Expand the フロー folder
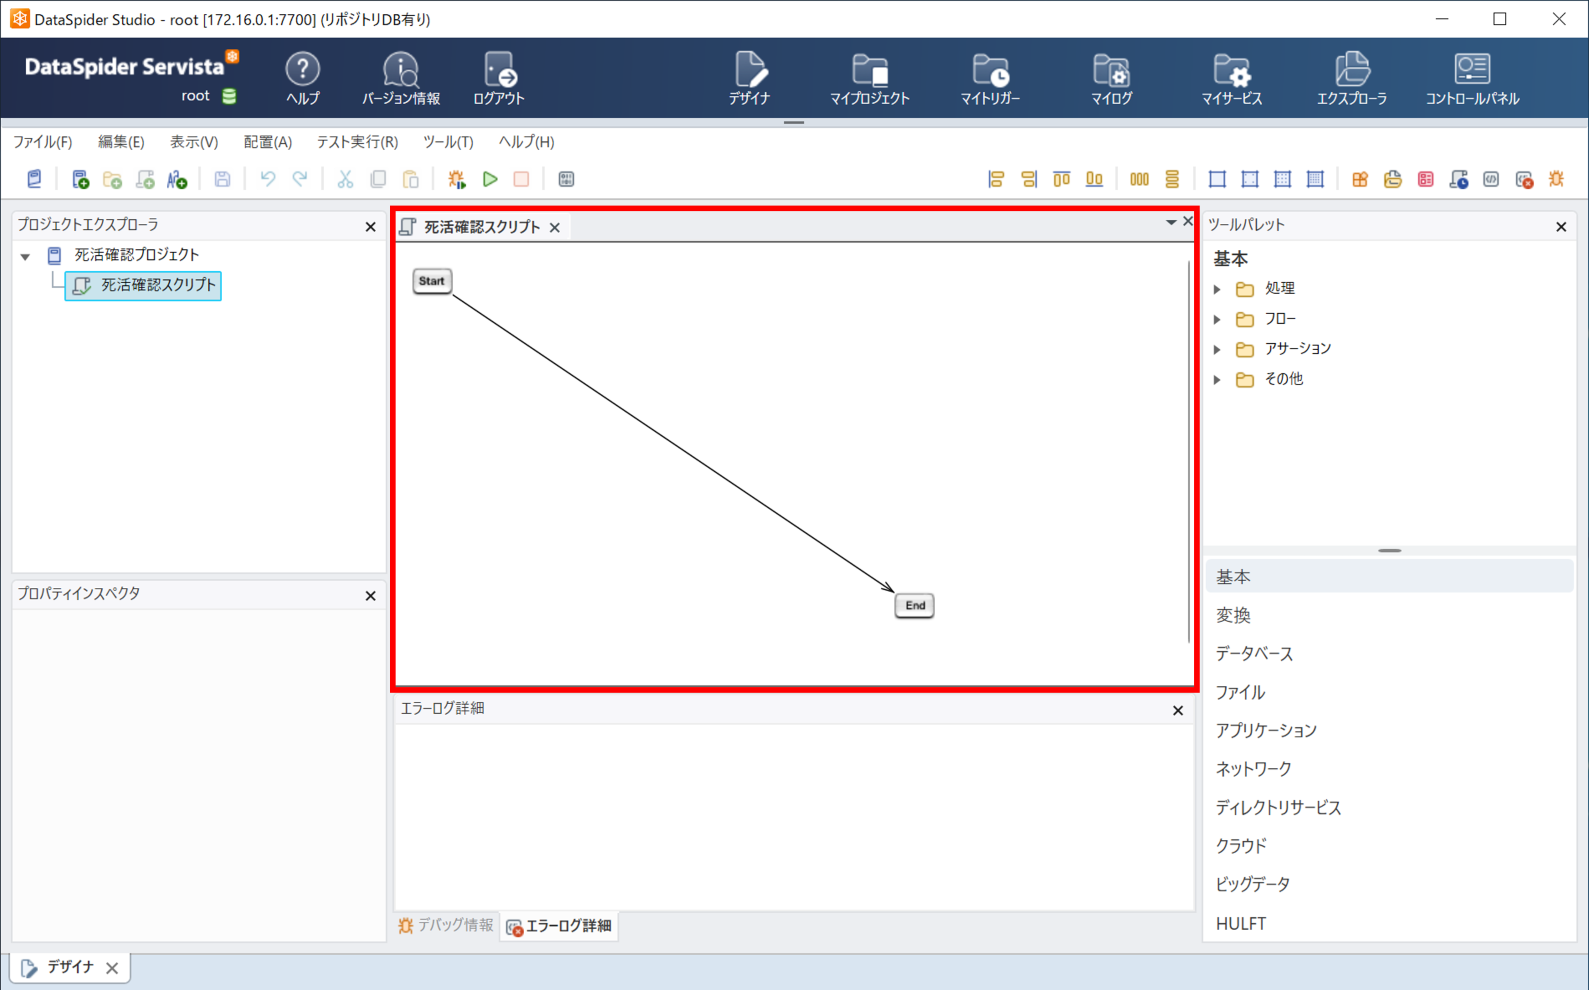1589x990 pixels. [x=1217, y=319]
